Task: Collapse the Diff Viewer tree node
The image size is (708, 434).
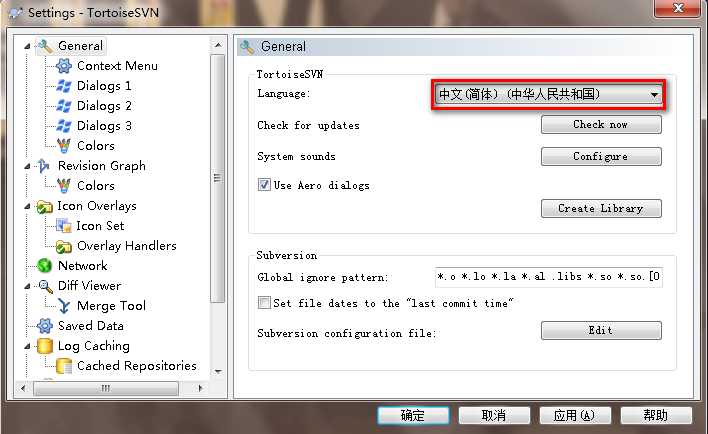Action: 27,286
